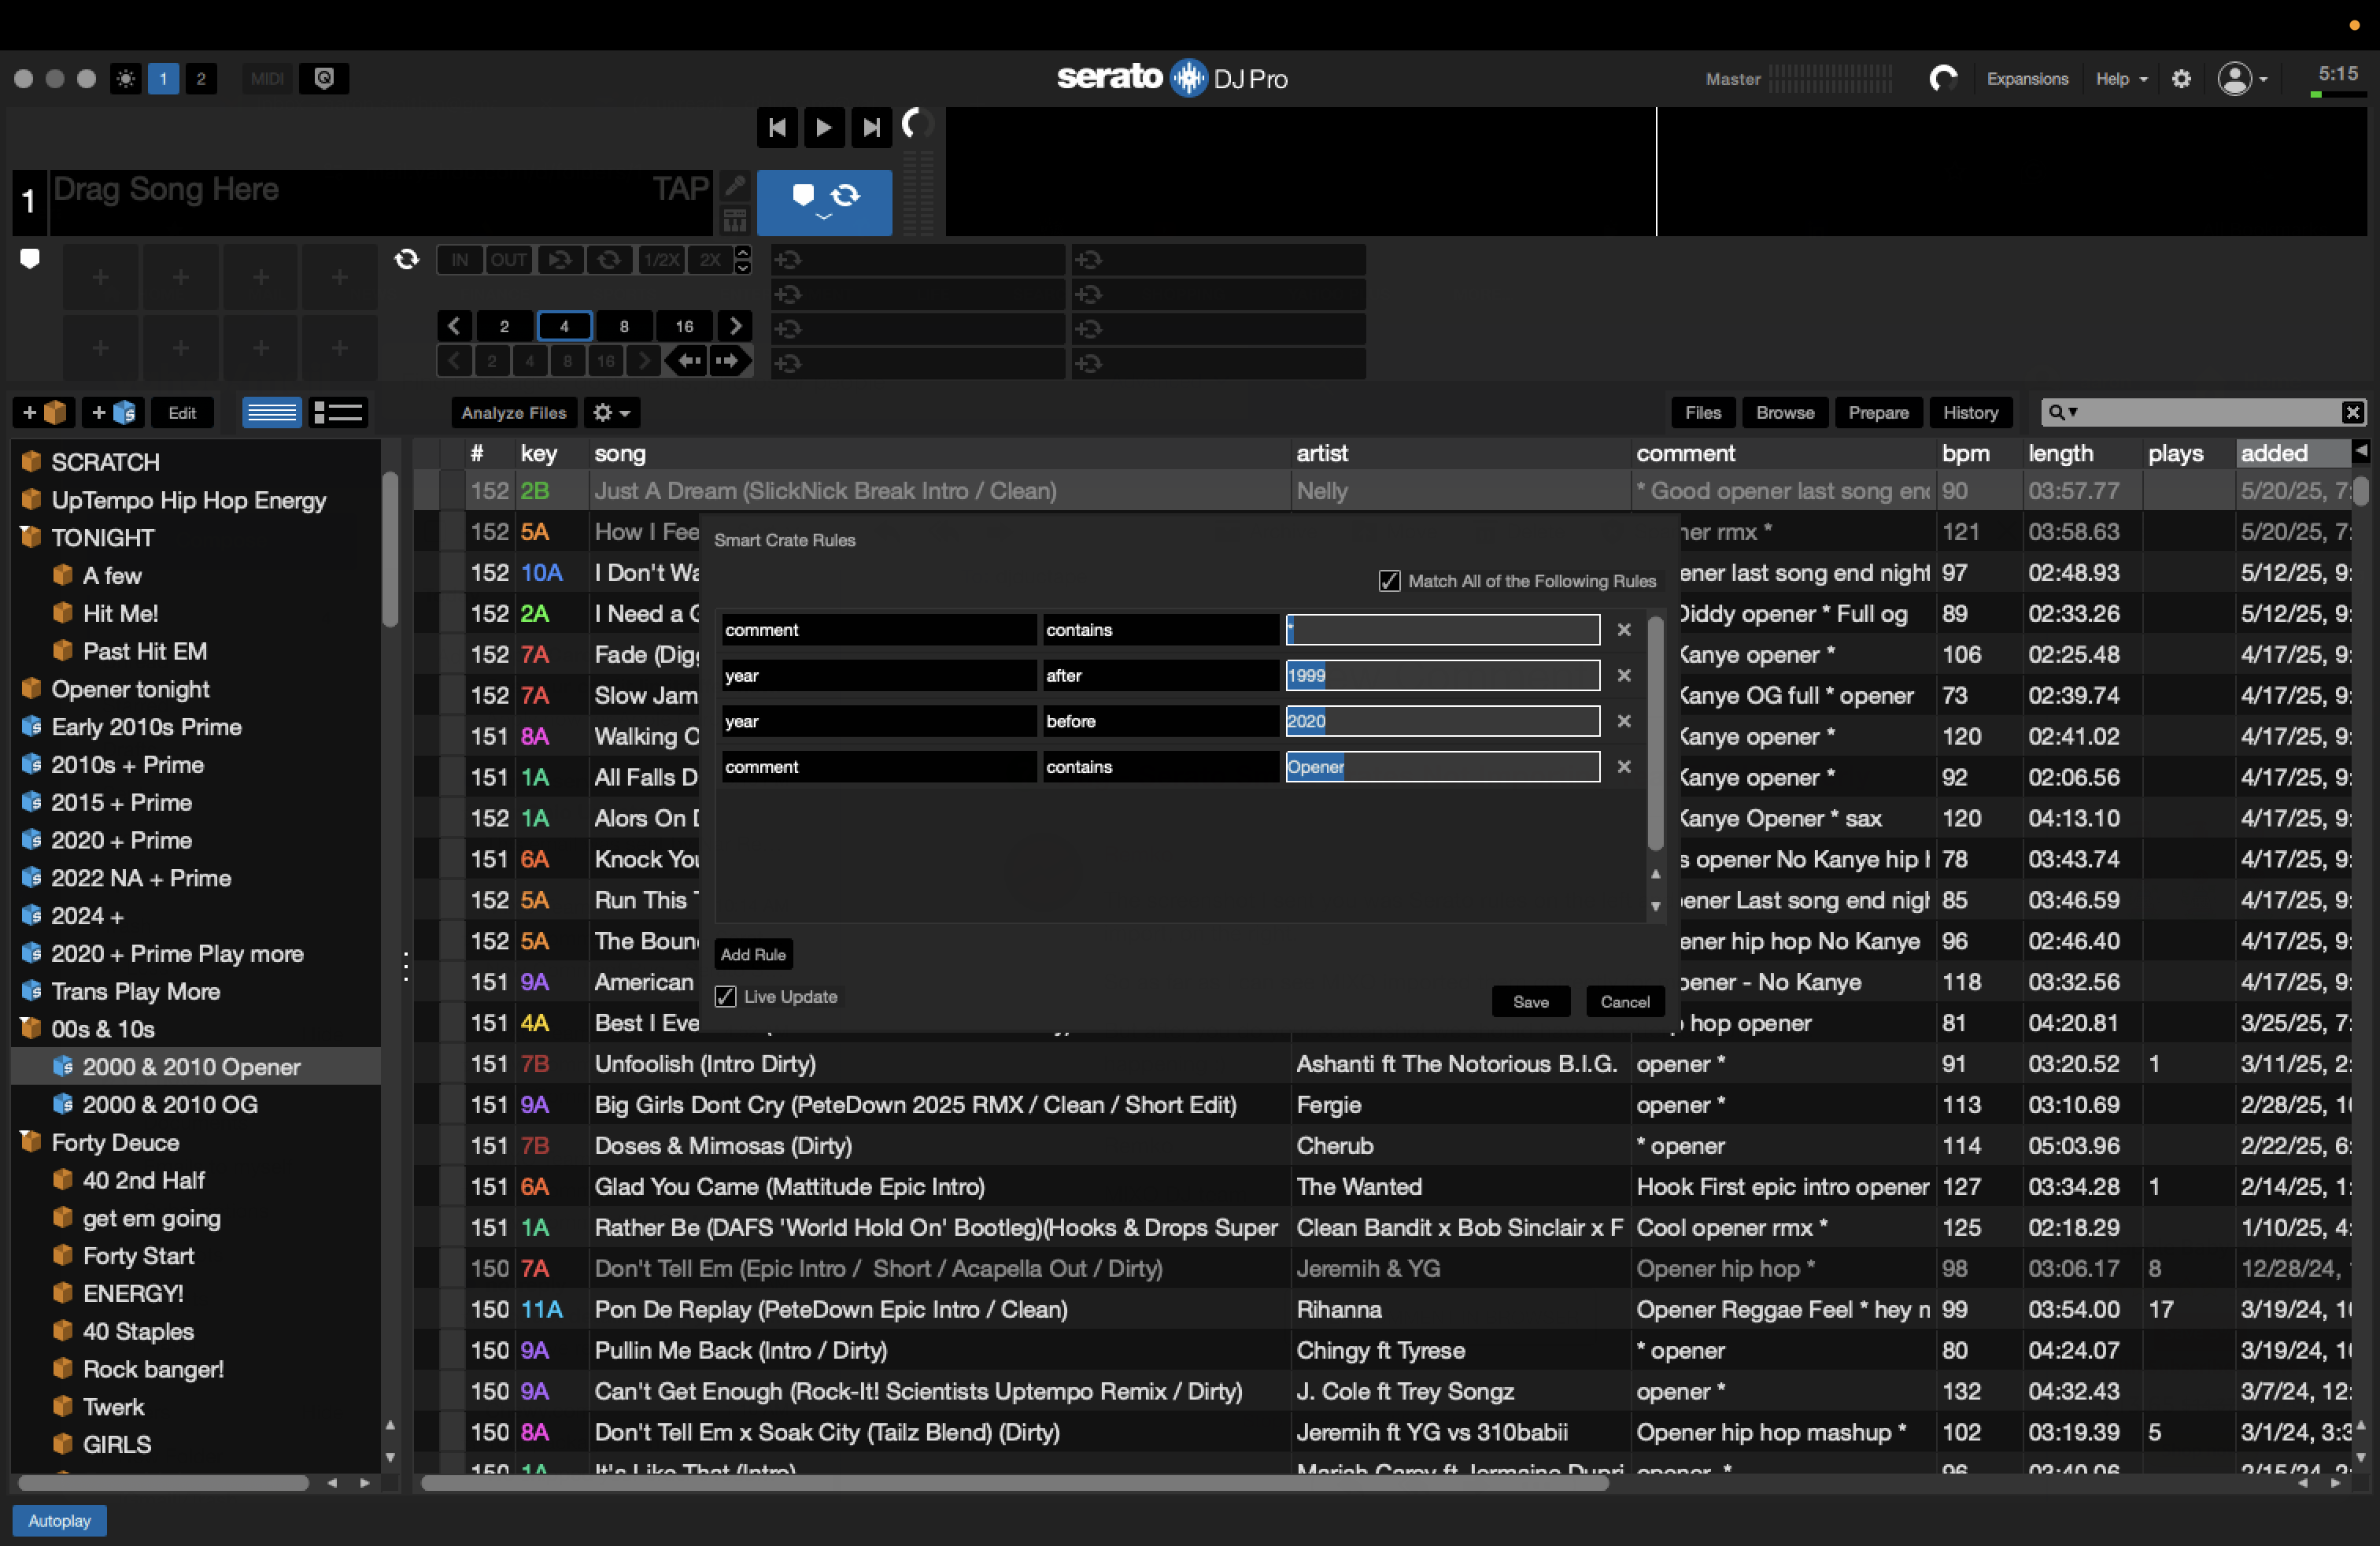Open the settings gear in top bar
This screenshot has height=1546, width=2380.
click(x=2181, y=79)
